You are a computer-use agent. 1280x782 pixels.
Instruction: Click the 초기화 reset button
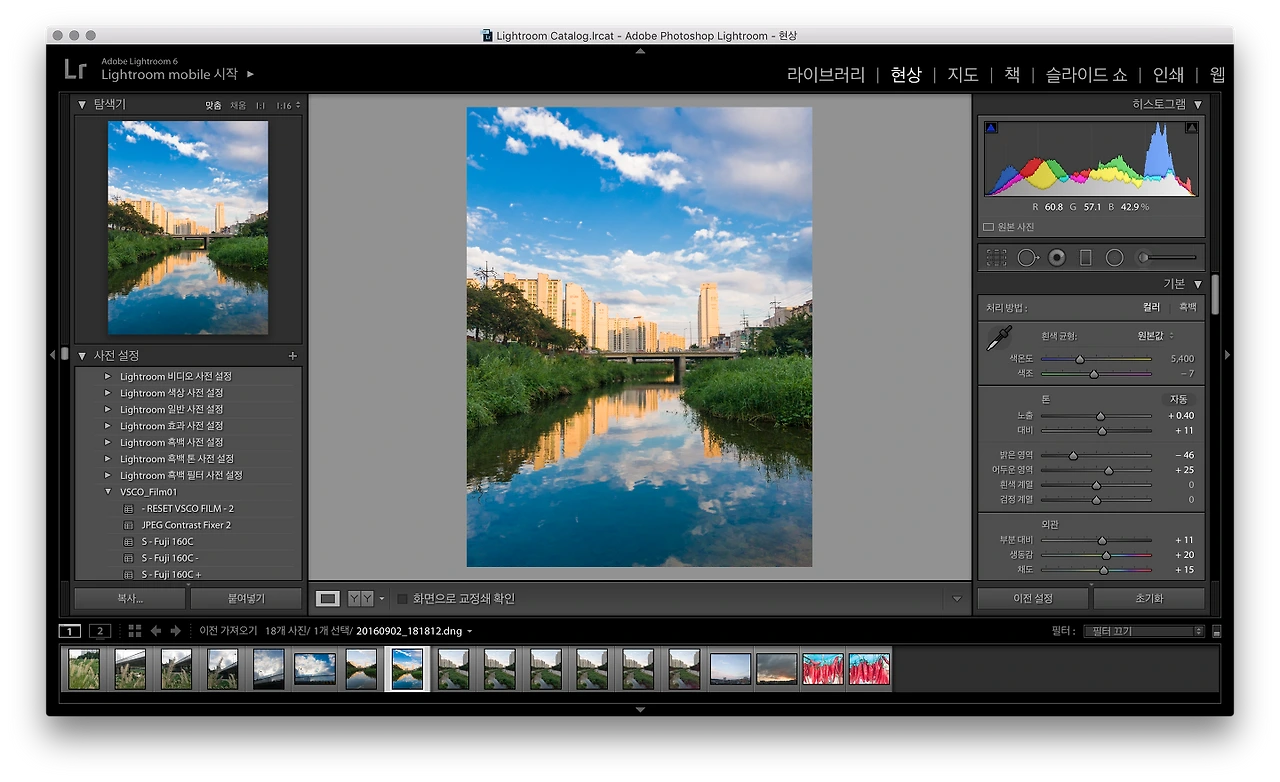pyautogui.click(x=1149, y=599)
